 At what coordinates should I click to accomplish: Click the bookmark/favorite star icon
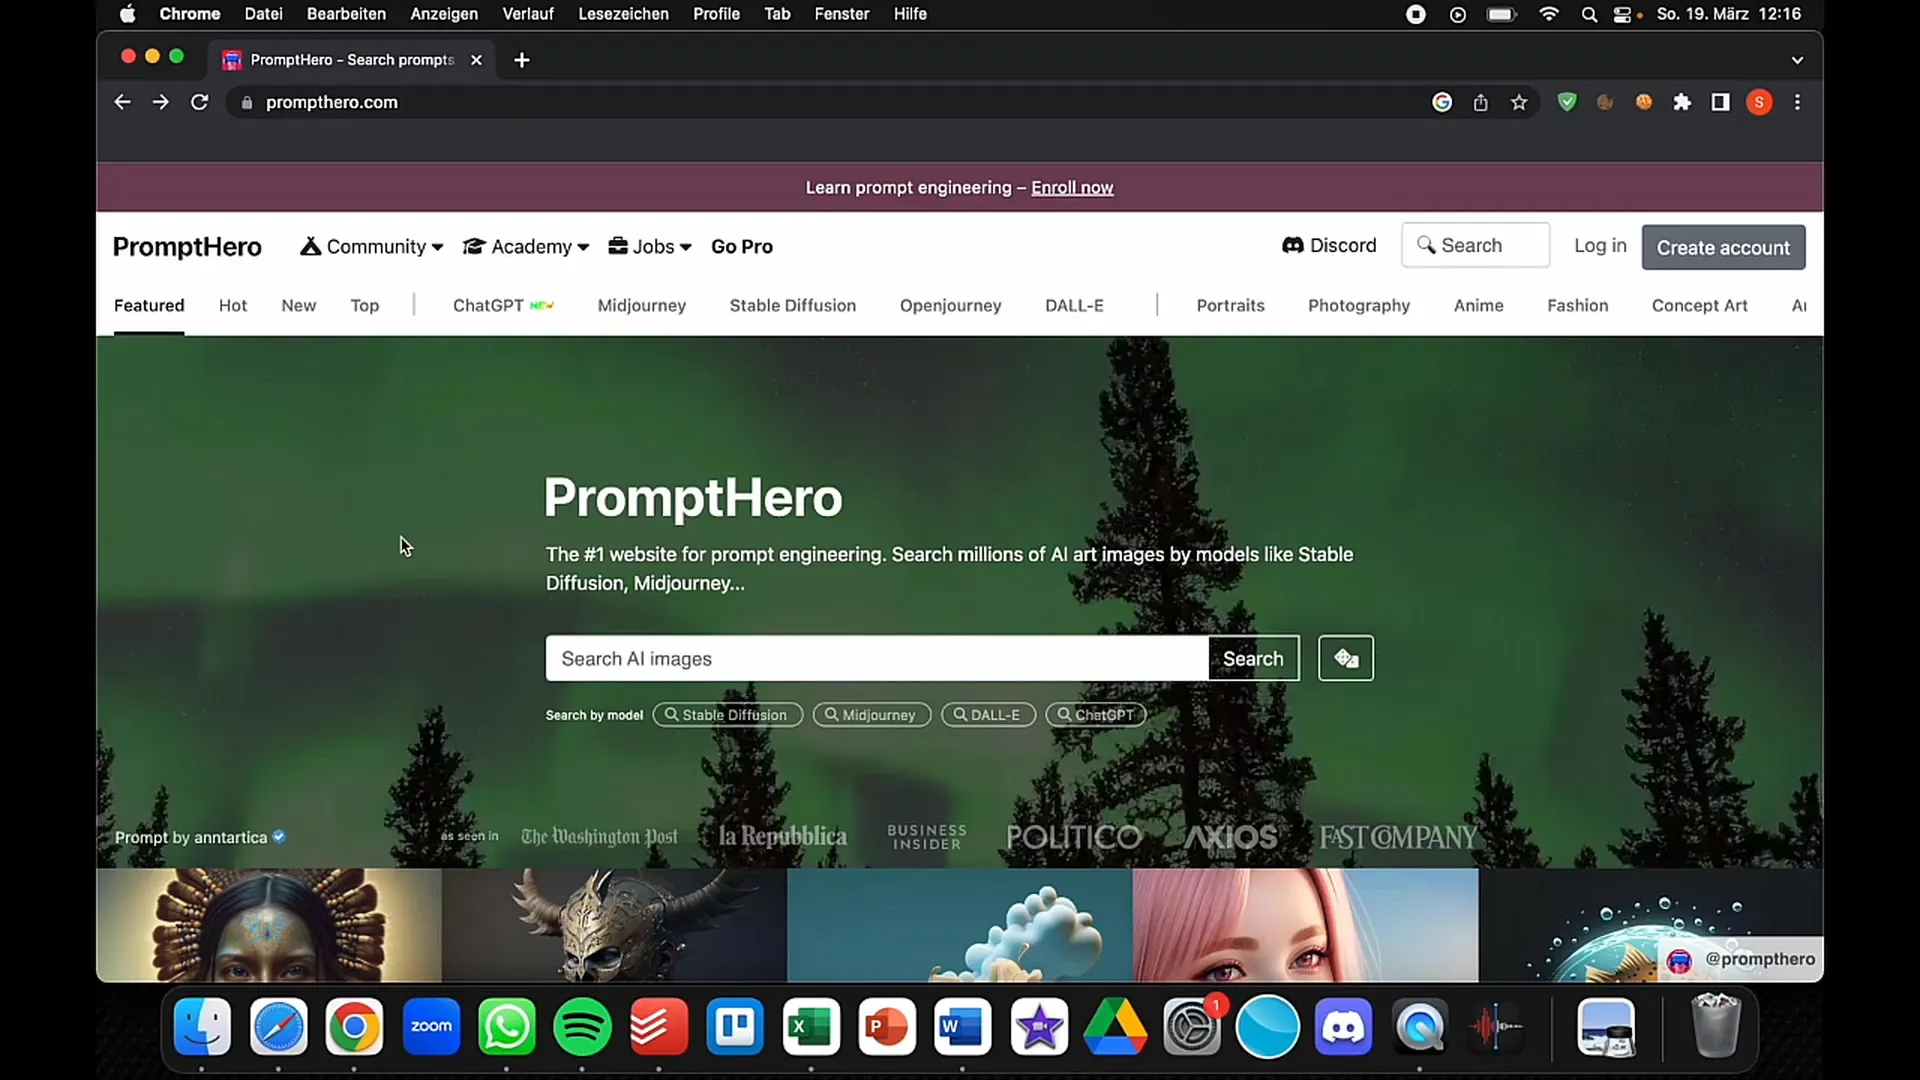tap(1520, 102)
